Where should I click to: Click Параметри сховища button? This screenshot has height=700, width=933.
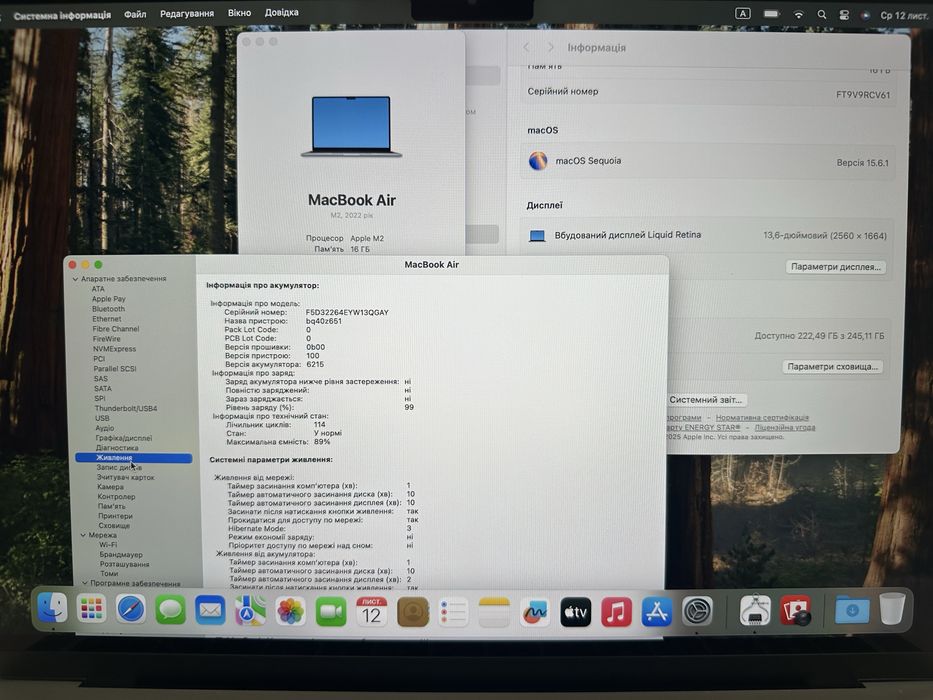832,367
